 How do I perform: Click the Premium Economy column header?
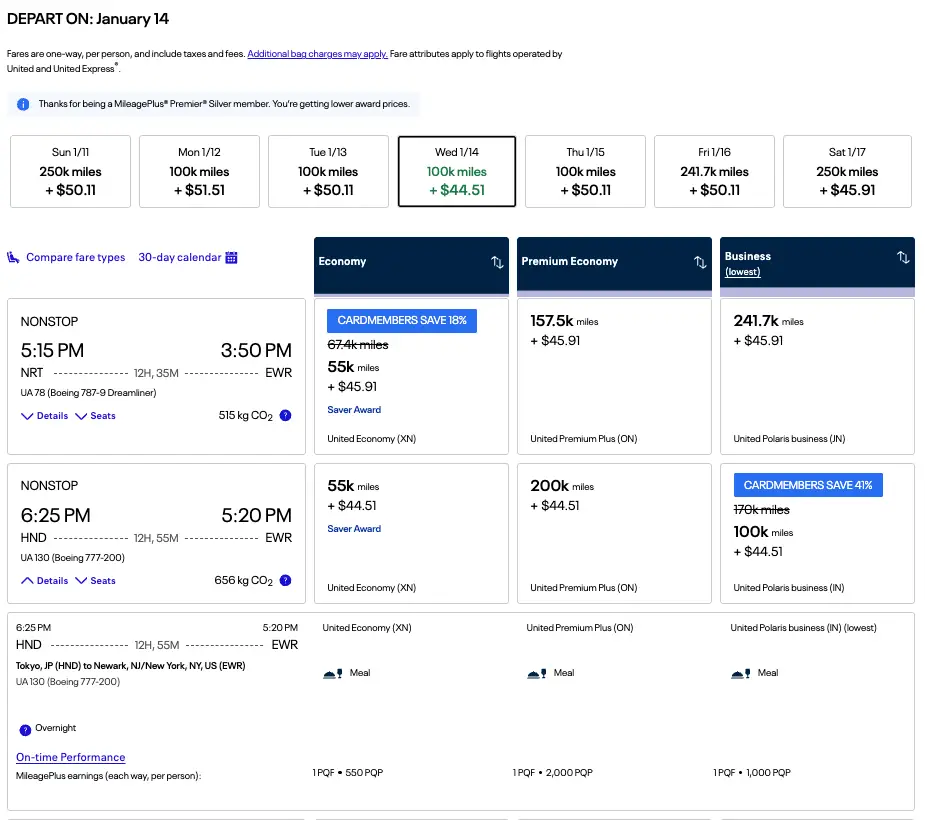point(614,265)
